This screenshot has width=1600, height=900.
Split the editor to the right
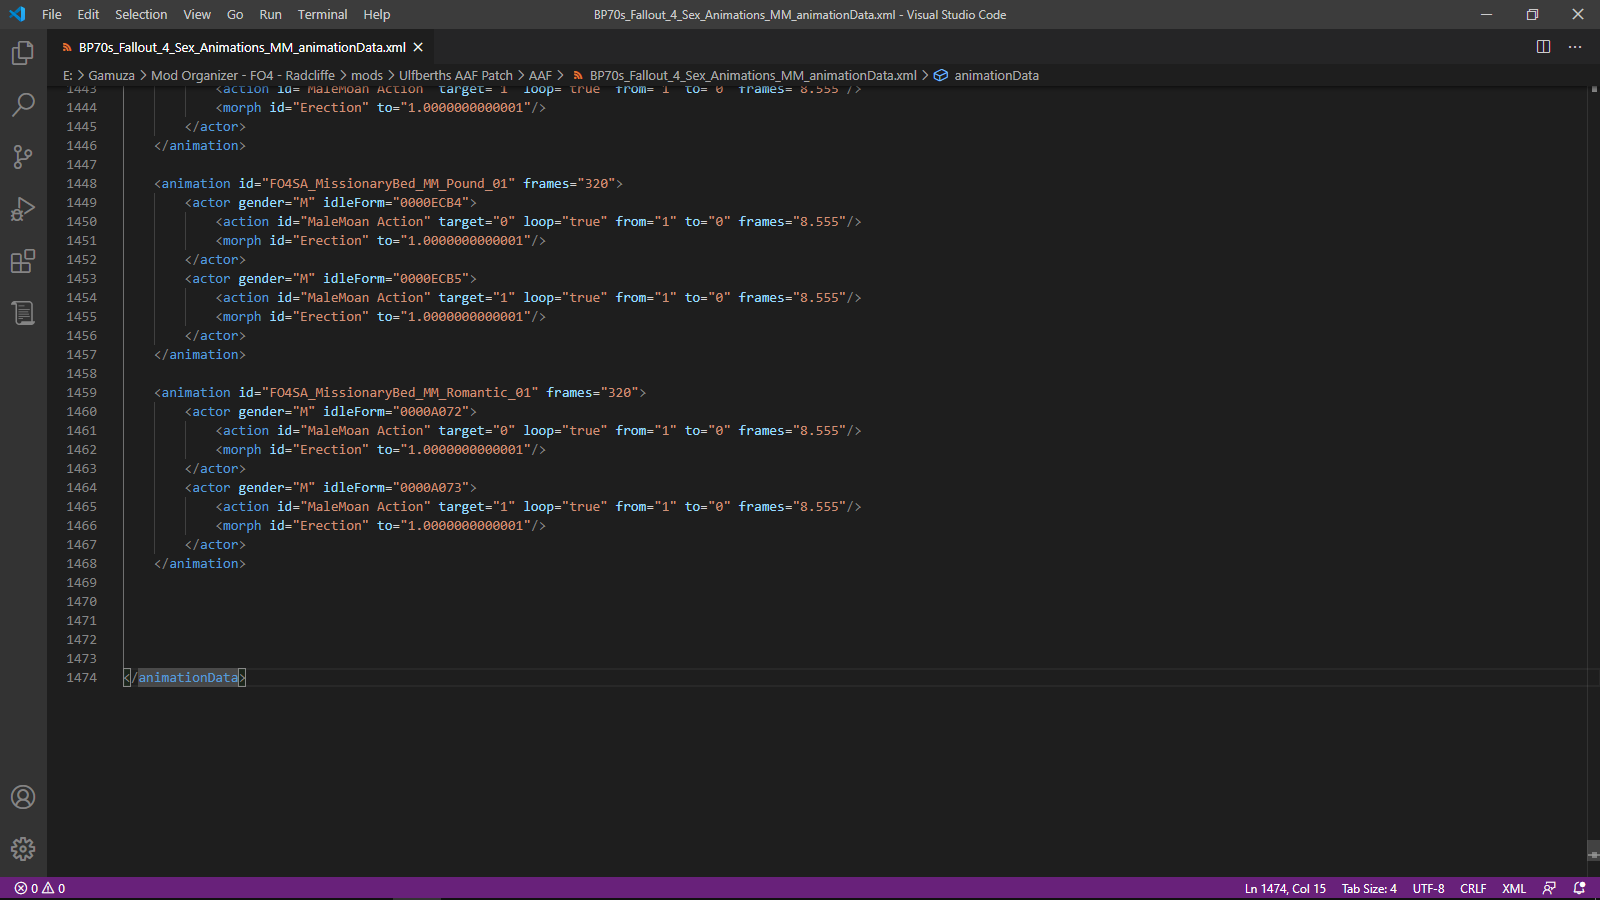tap(1543, 47)
